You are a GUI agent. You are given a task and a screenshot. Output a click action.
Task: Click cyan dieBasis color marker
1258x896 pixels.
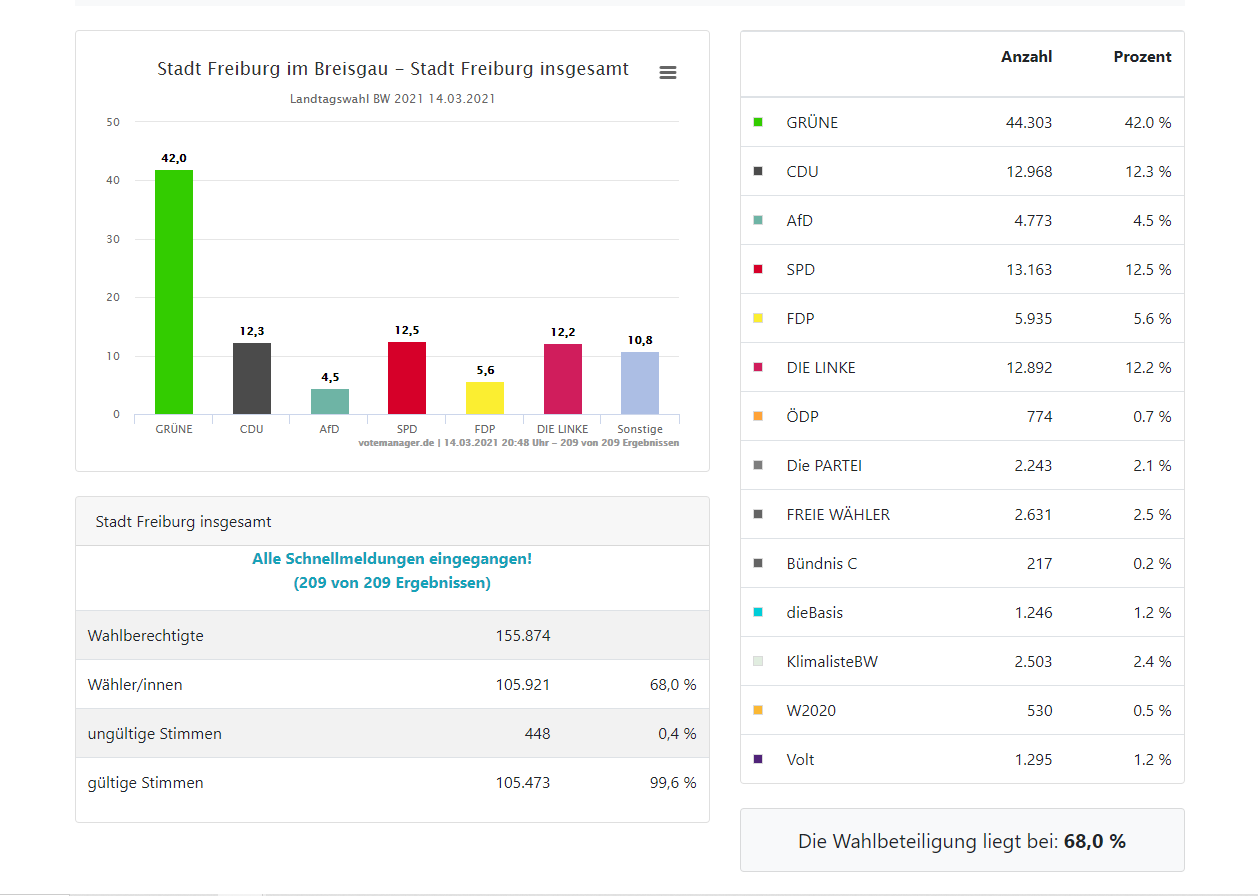(758, 612)
